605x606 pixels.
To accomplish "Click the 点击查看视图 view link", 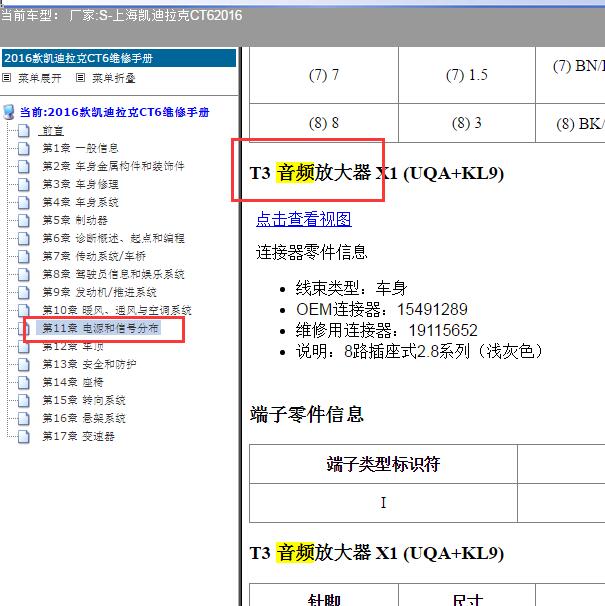I will 304,219.
